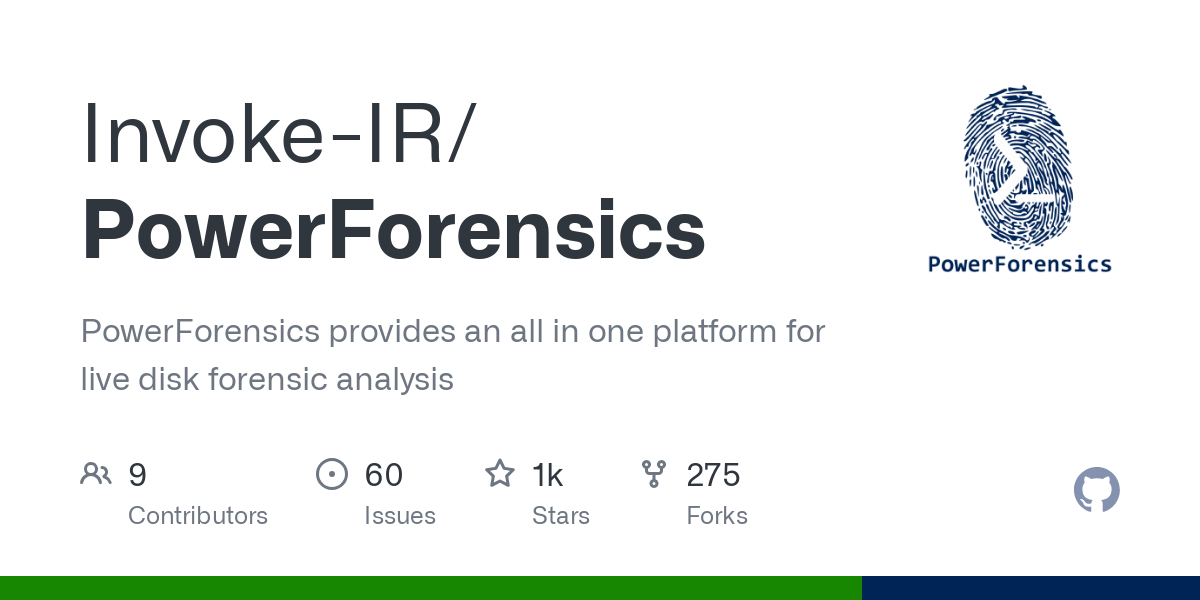
Task: Click the issue count 60
Action: [x=384, y=474]
